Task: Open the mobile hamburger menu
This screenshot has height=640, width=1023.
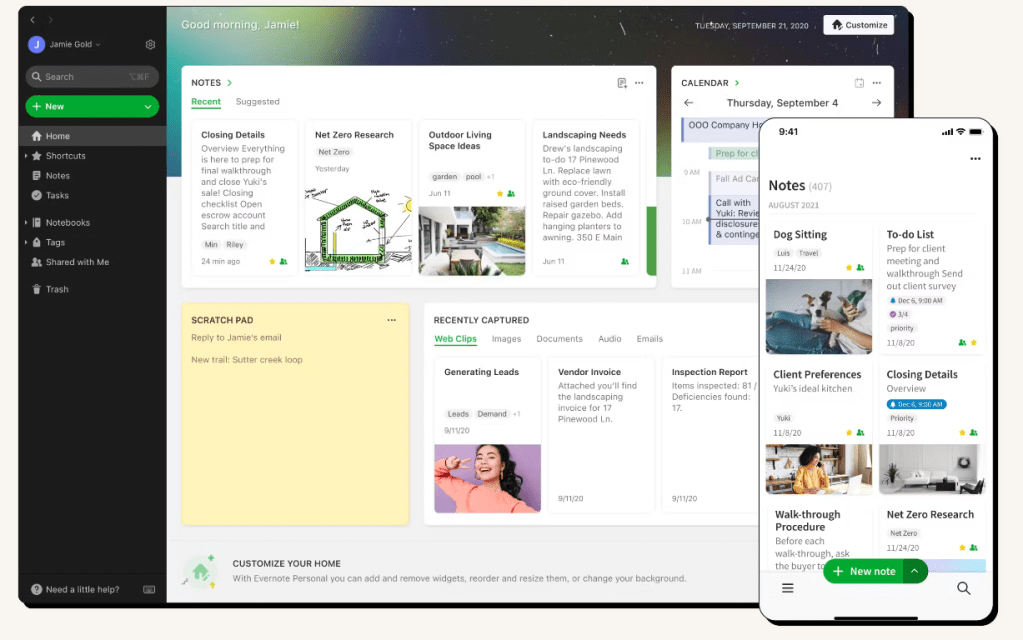Action: pos(787,588)
